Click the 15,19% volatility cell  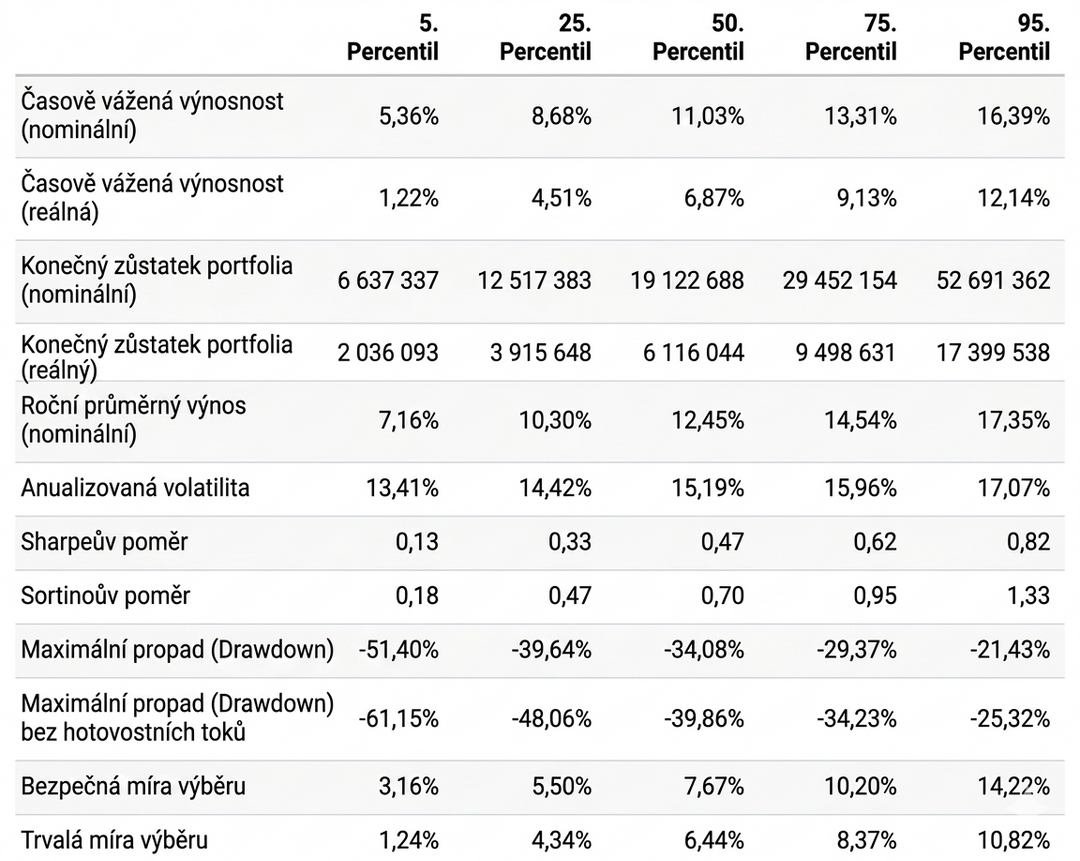click(708, 488)
